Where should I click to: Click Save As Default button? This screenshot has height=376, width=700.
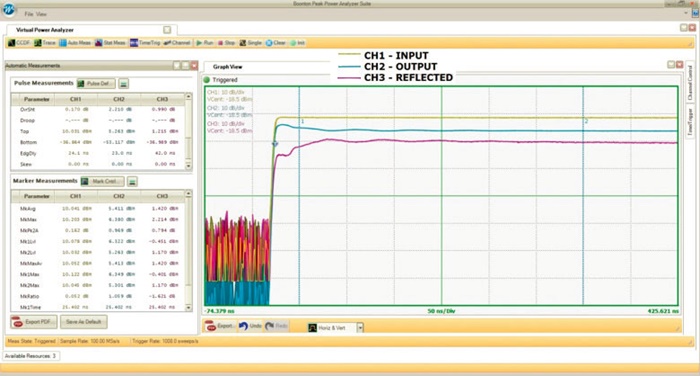83,322
